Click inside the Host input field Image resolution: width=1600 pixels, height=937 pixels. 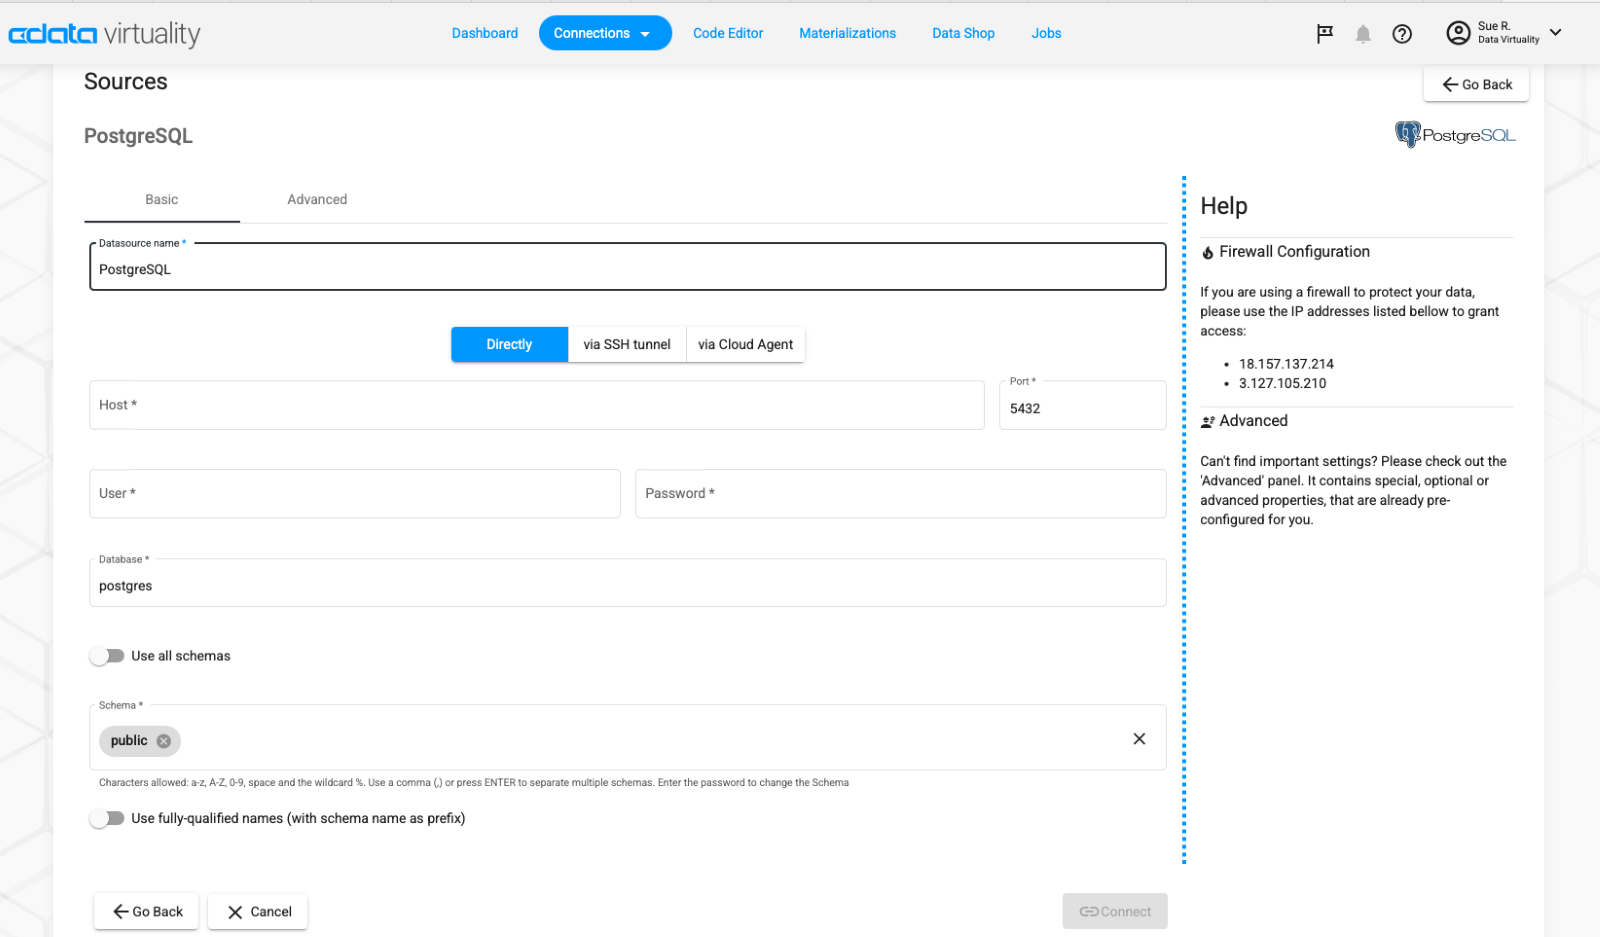click(x=537, y=405)
